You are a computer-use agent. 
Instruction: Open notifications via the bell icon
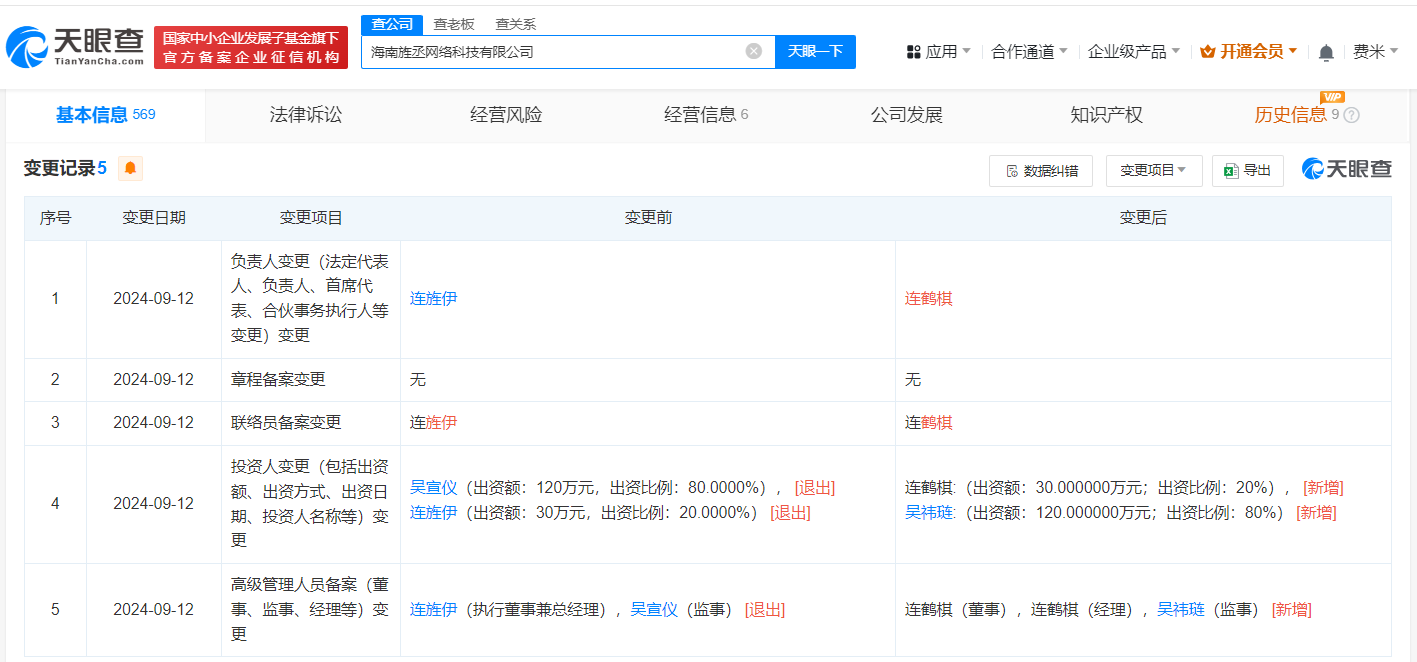click(x=1327, y=51)
